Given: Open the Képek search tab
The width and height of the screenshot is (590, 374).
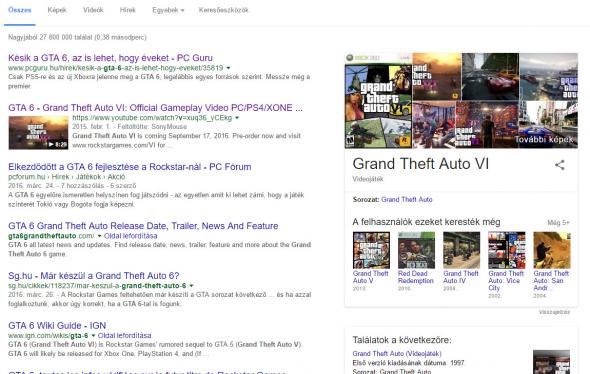Looking at the screenshot, I should 57,10.
